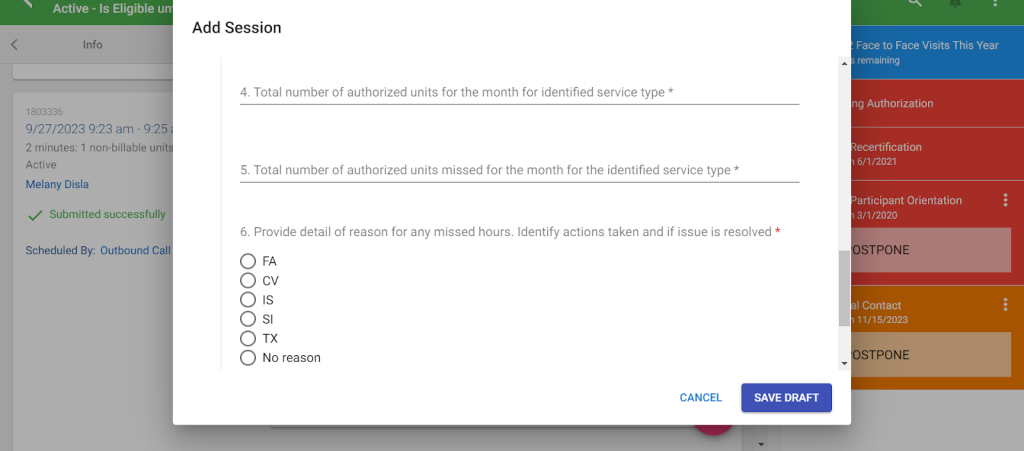Viewport: 1024px width, 451px height.
Task: Pick the SI radio option
Action: (x=248, y=319)
